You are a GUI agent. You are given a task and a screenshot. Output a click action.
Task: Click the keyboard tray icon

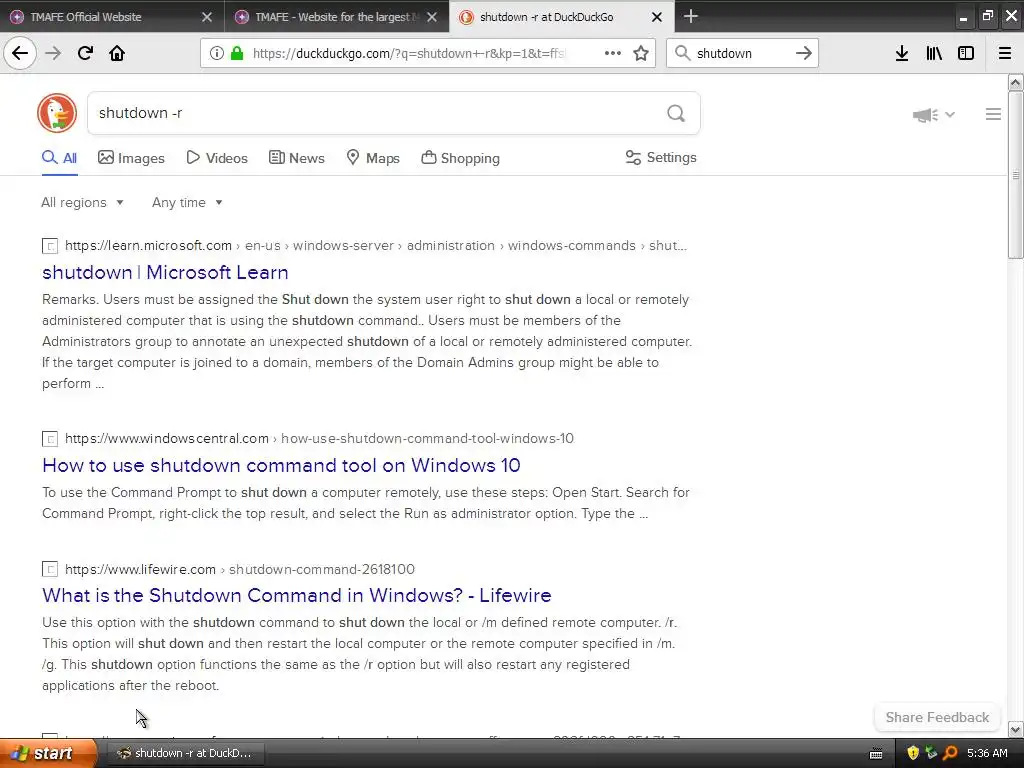pyautogui.click(x=876, y=754)
